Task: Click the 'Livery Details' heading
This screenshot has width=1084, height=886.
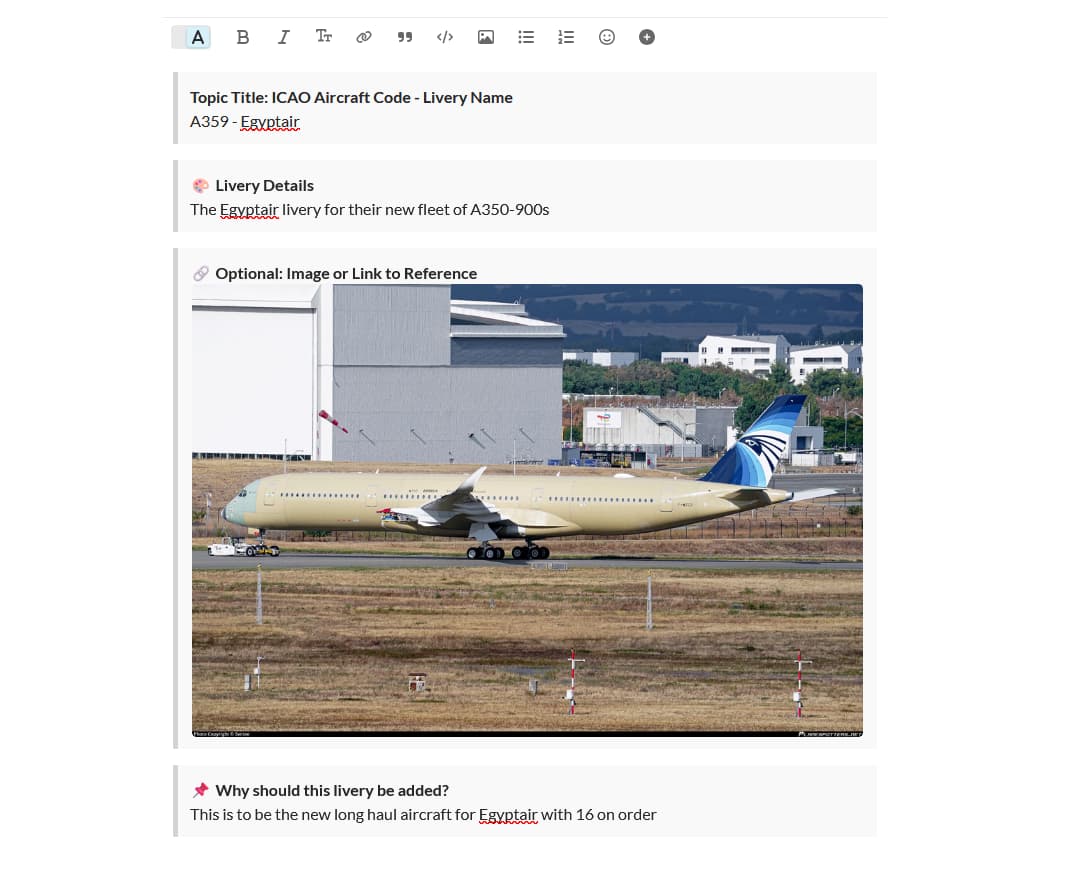Action: pos(265,185)
